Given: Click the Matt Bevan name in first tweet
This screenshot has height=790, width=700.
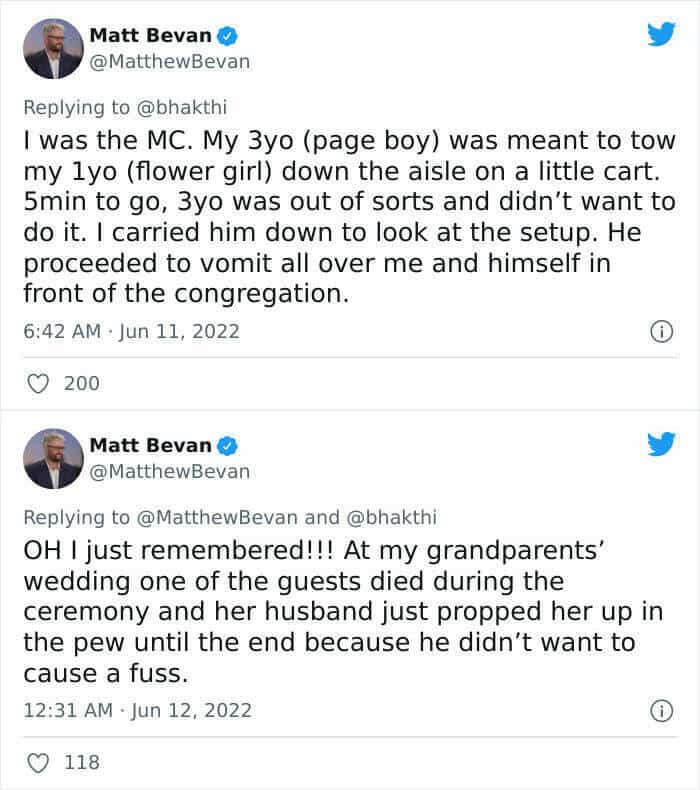Looking at the screenshot, I should click(151, 35).
